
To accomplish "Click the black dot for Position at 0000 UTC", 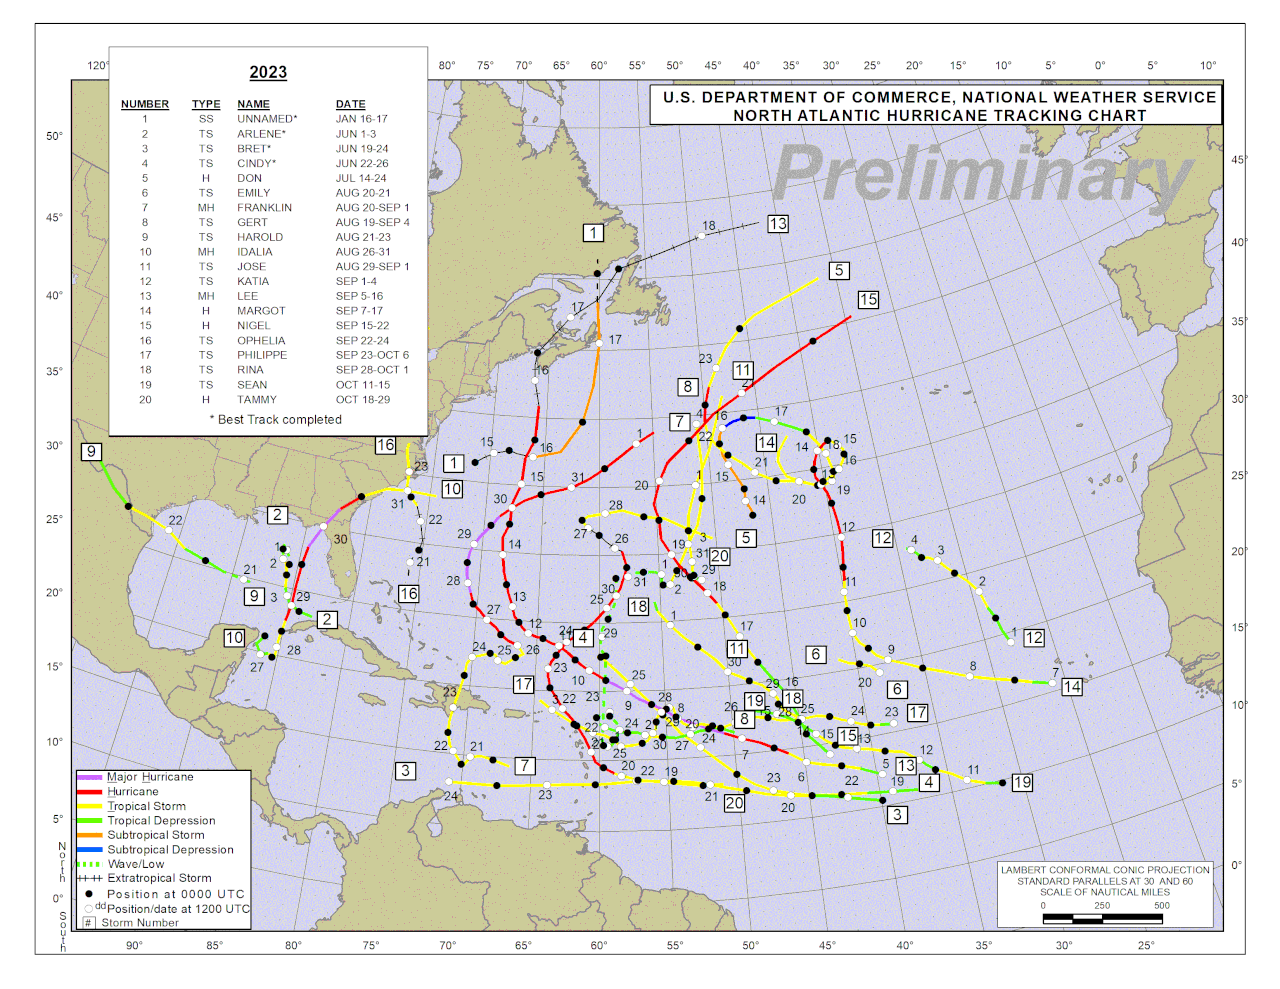I will pyautogui.click(x=89, y=894).
